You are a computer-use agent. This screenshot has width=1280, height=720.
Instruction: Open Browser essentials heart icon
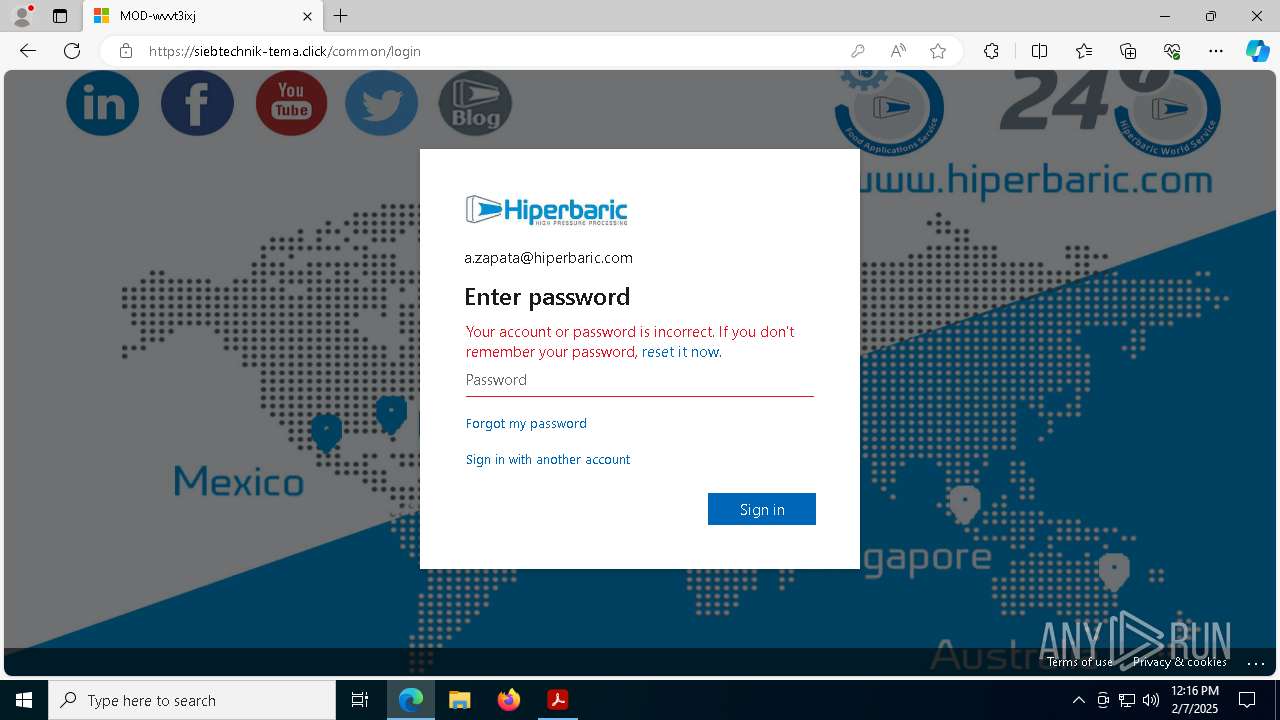1172,51
